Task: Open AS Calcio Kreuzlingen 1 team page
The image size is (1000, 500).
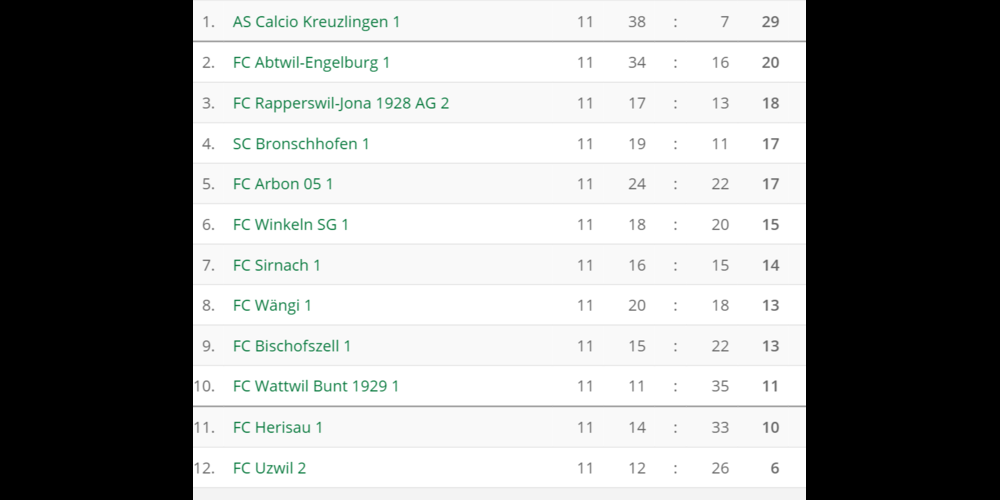Action: [x=316, y=21]
